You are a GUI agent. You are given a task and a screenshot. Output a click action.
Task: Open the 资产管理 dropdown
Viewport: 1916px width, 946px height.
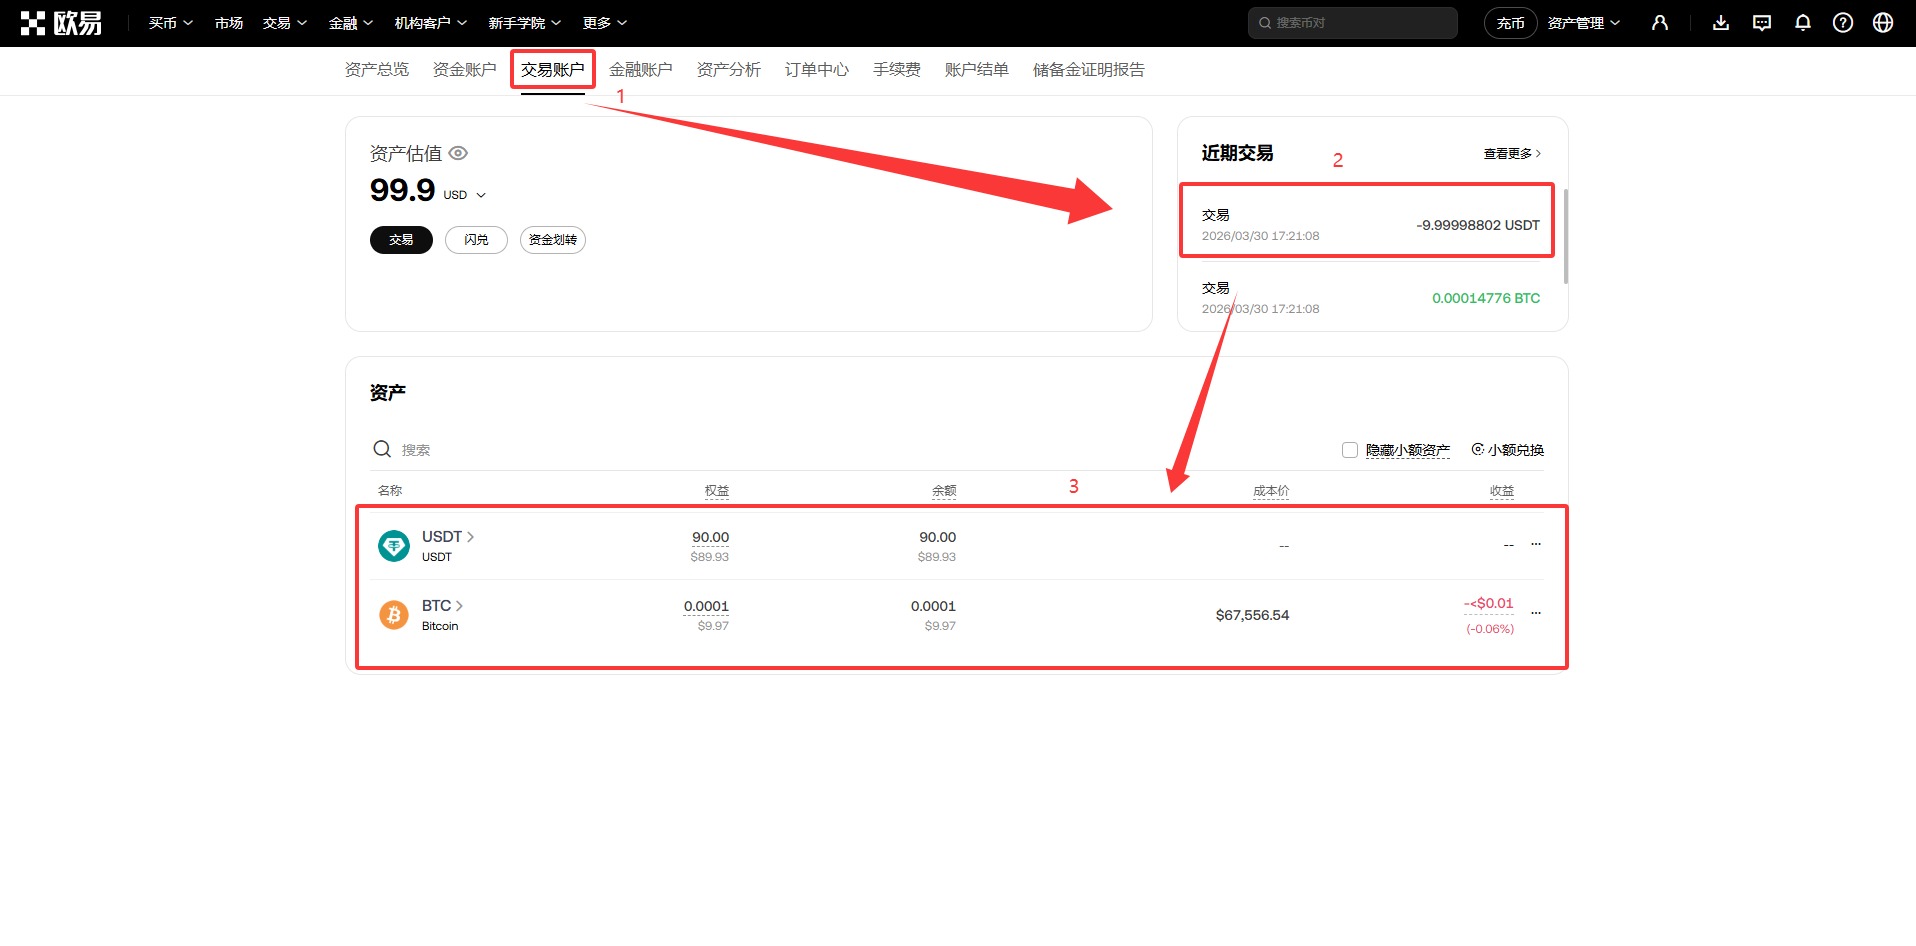click(1584, 23)
